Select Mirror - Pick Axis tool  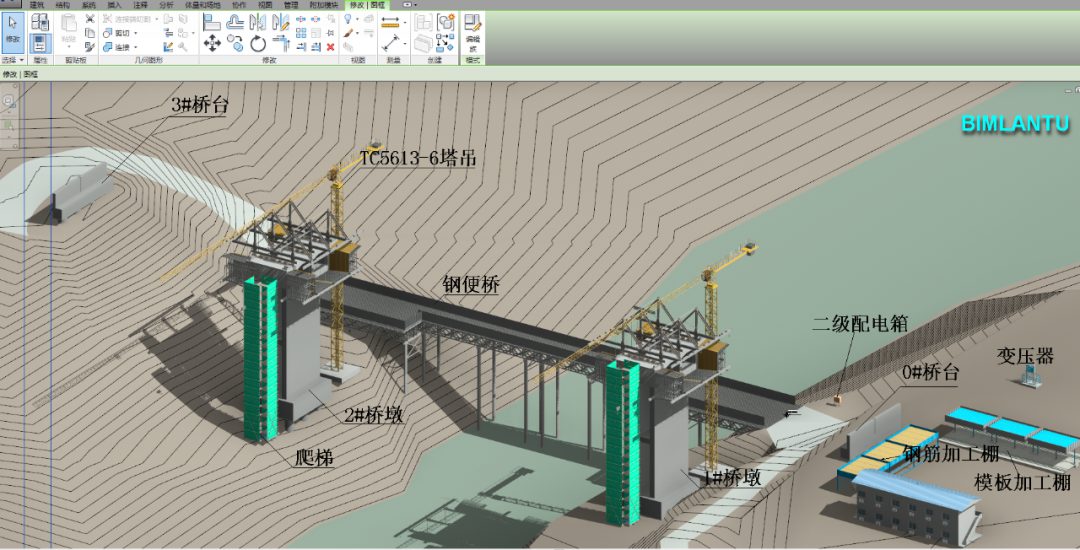[257, 21]
